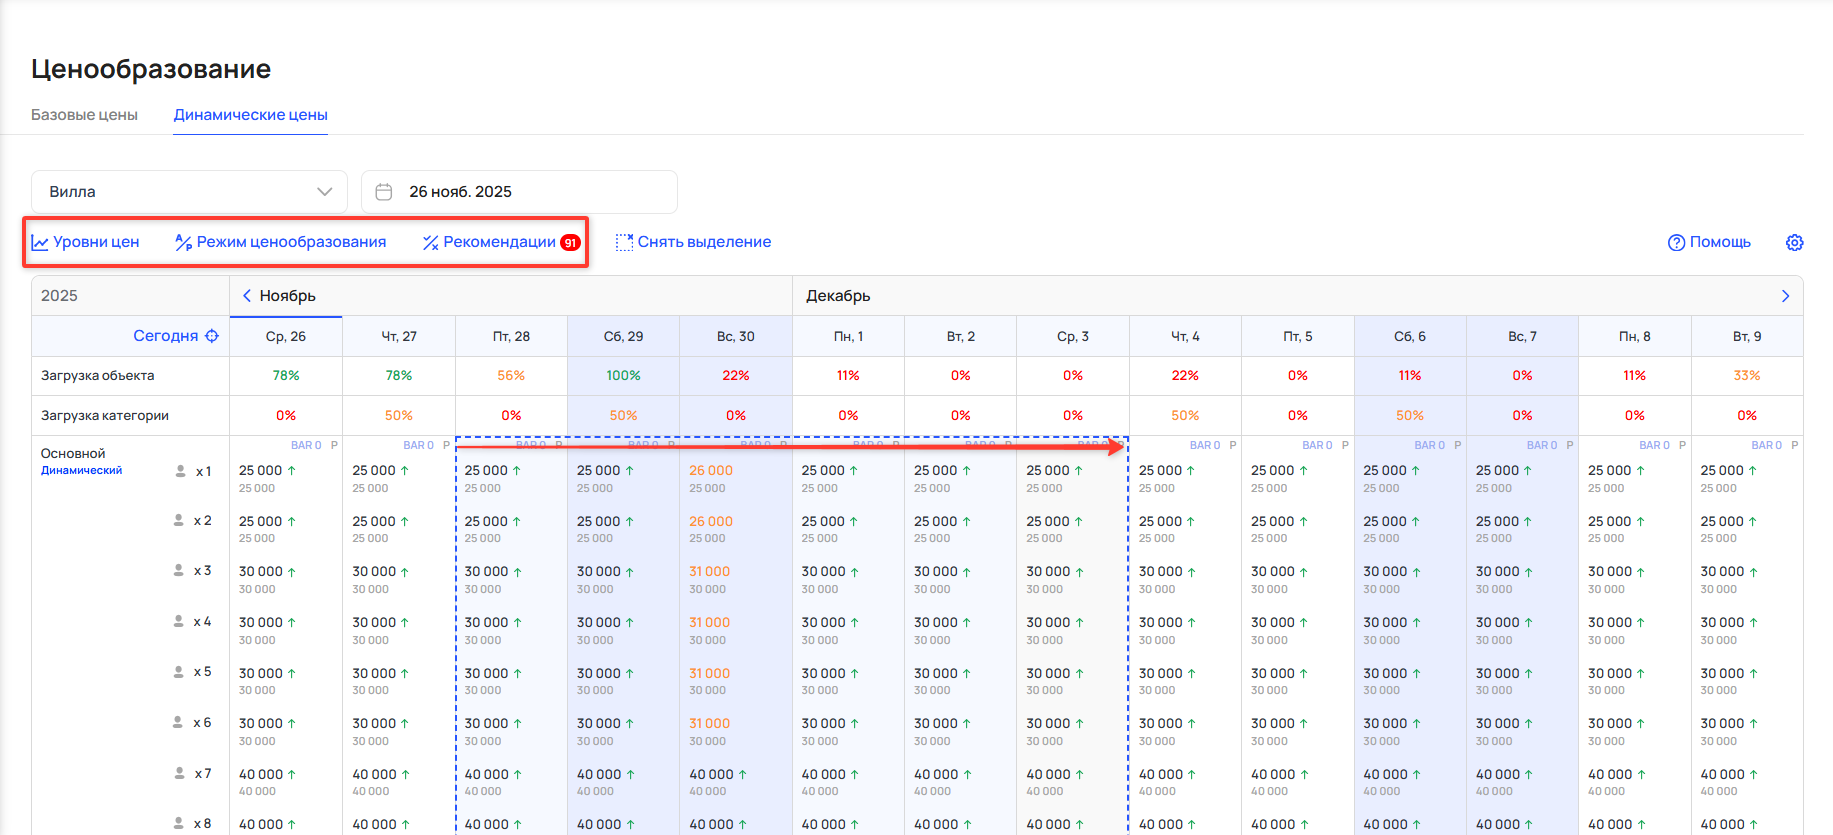Image resolution: width=1833 pixels, height=835 pixels.
Task: Click the date field 26 нояб. 2025
Action: [x=460, y=192]
